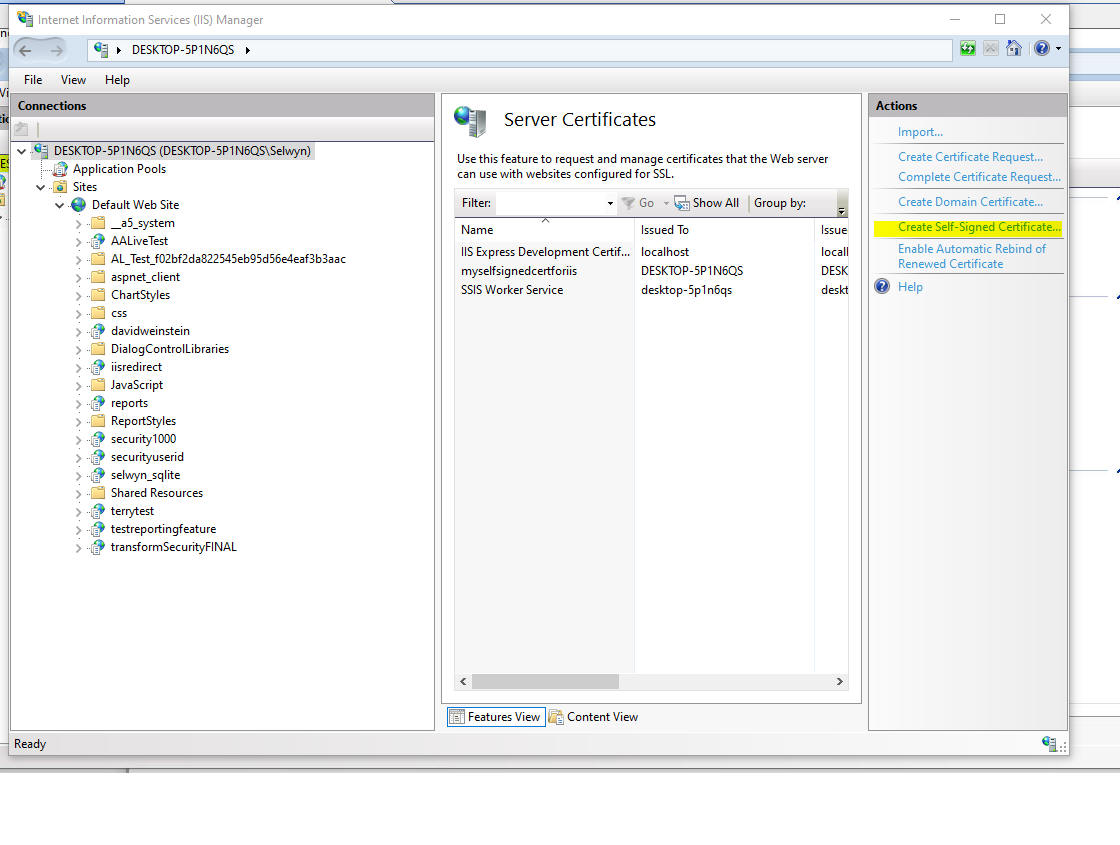This screenshot has width=1120, height=845.
Task: Collapse the Default Web Site node
Action: point(59,205)
